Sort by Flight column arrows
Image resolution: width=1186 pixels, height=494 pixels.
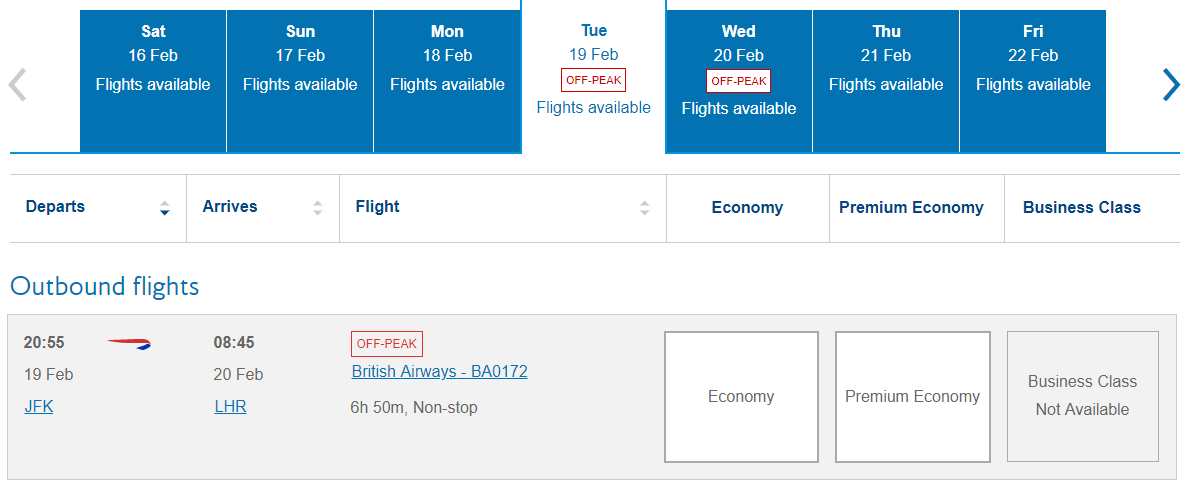coord(645,208)
